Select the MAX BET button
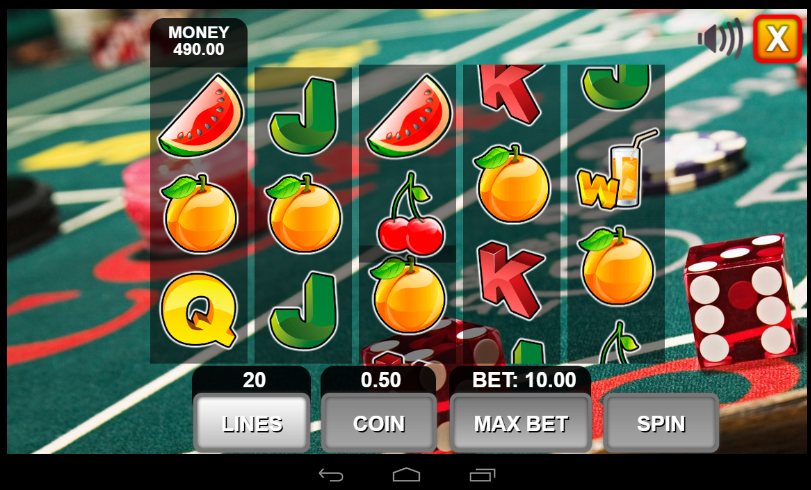Image resolution: width=811 pixels, height=490 pixels. pyautogui.click(x=521, y=423)
